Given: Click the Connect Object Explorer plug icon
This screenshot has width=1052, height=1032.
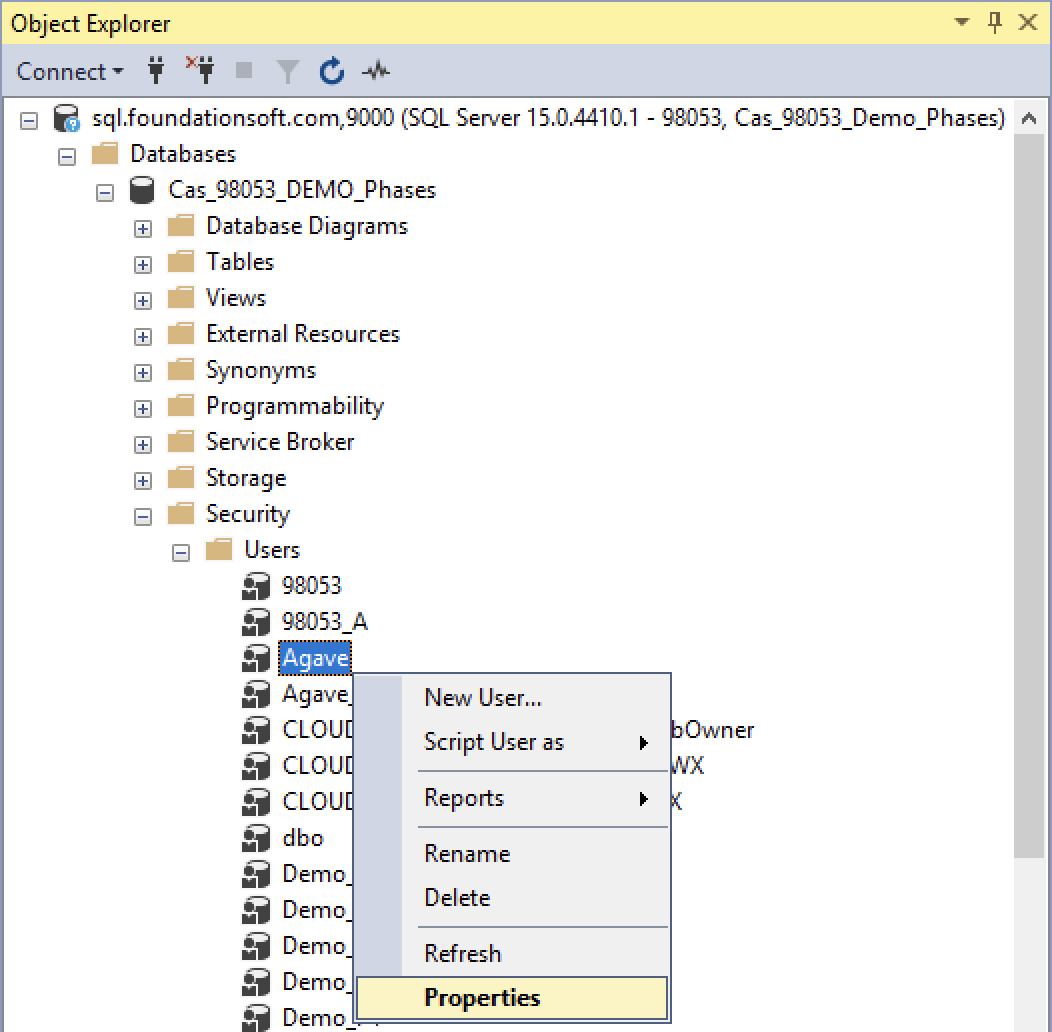Looking at the screenshot, I should [156, 70].
